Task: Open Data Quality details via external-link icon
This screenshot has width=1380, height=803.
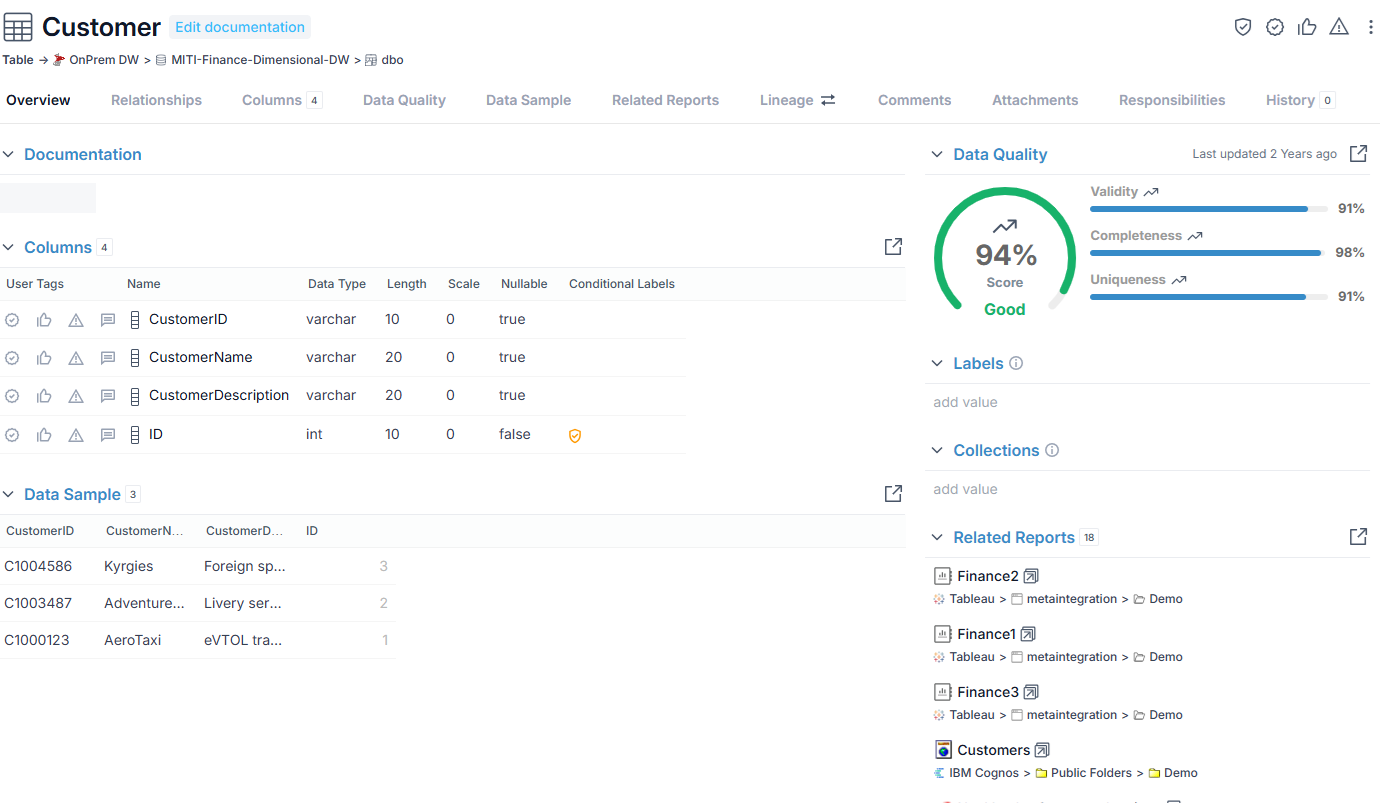Action: pos(1358,154)
